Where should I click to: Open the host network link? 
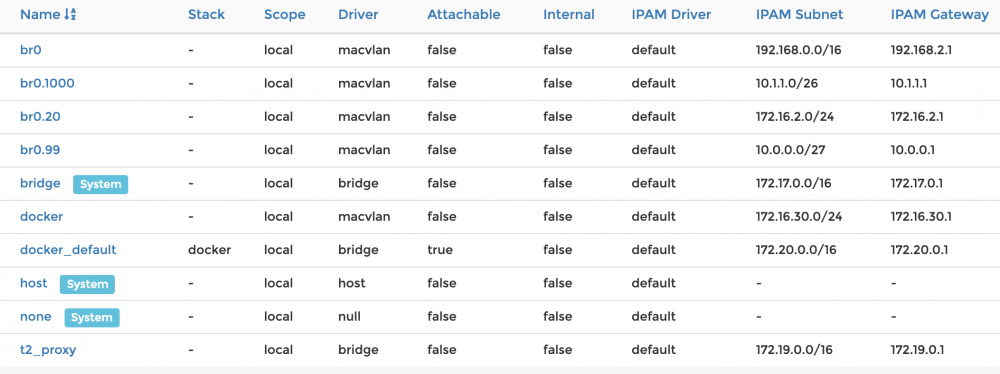34,283
